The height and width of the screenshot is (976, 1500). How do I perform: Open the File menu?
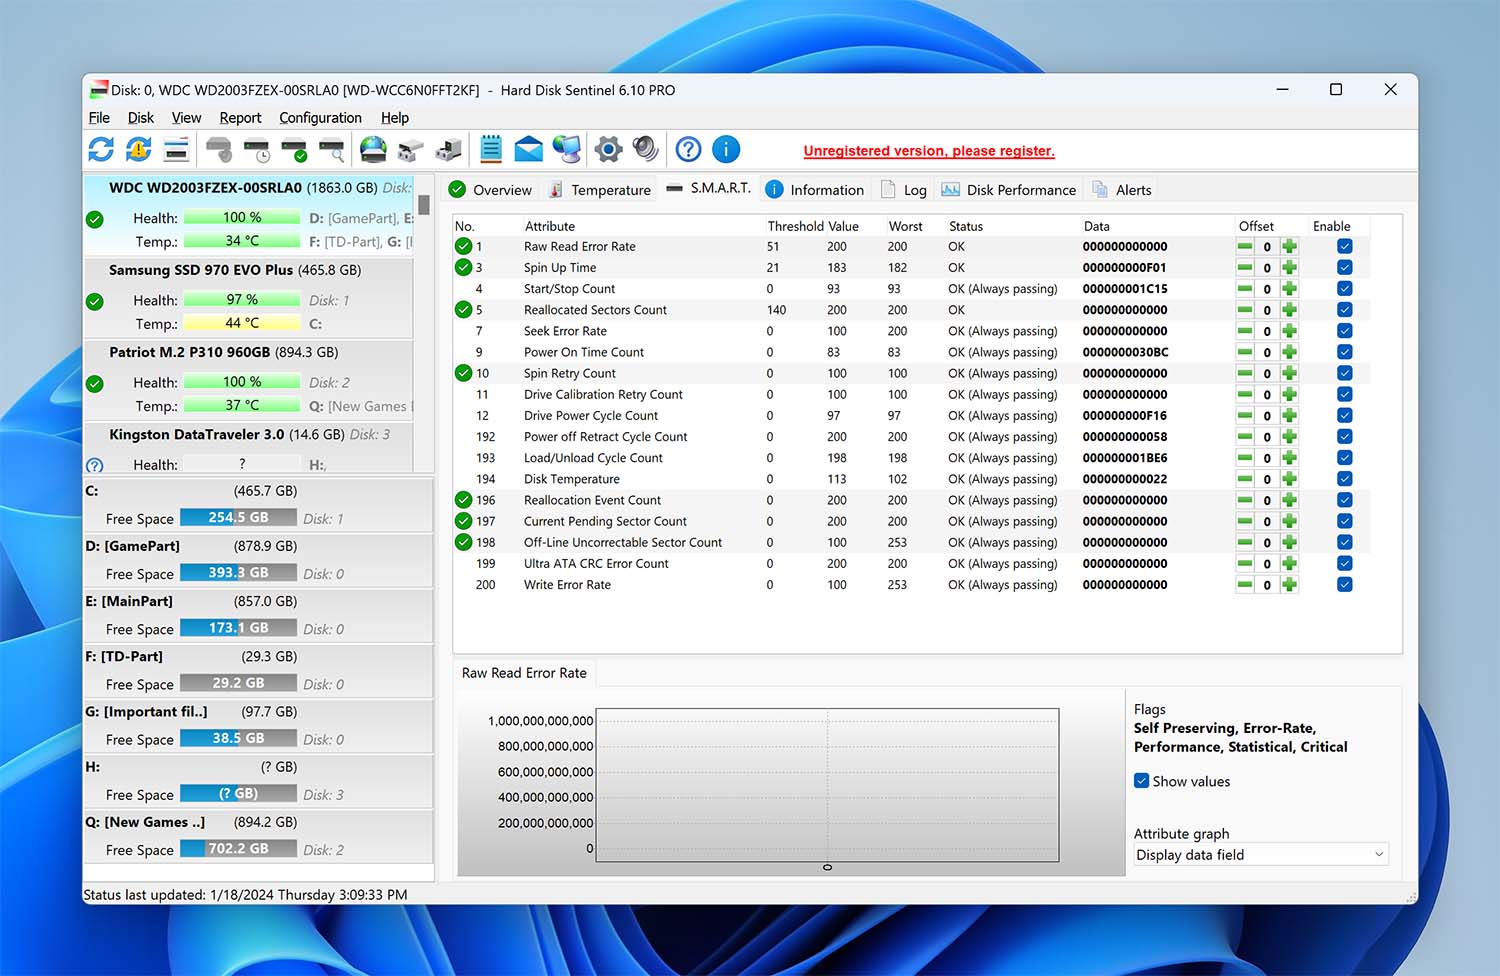tap(99, 118)
